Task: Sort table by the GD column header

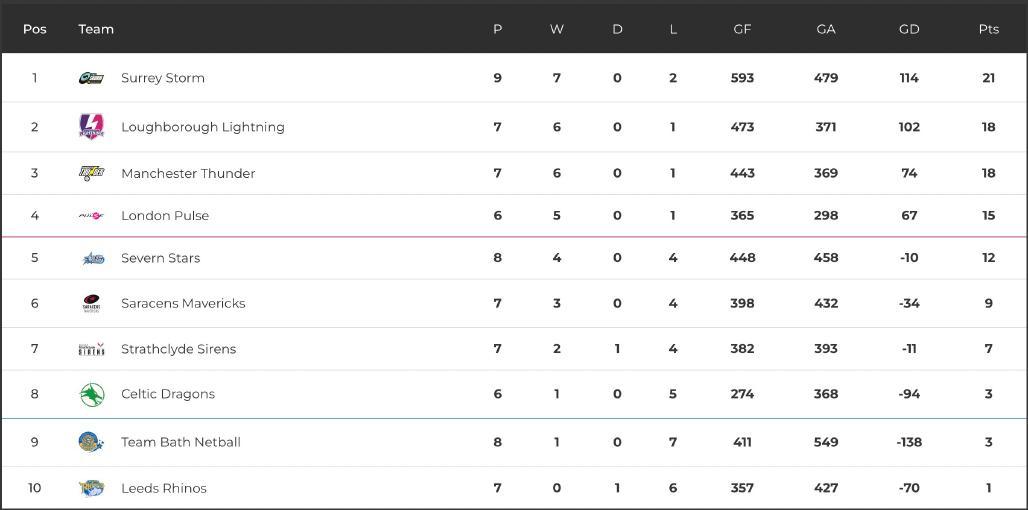Action: 908,29
